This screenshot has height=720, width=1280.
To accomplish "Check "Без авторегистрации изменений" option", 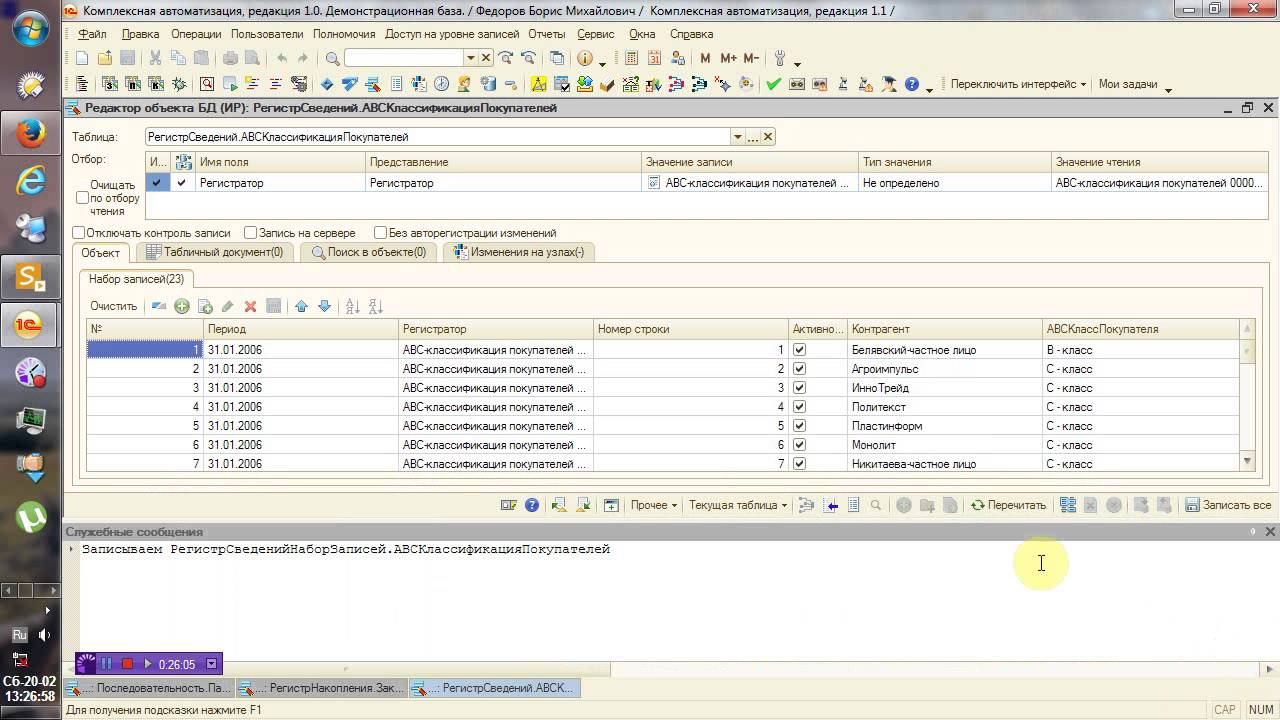I will coord(380,233).
